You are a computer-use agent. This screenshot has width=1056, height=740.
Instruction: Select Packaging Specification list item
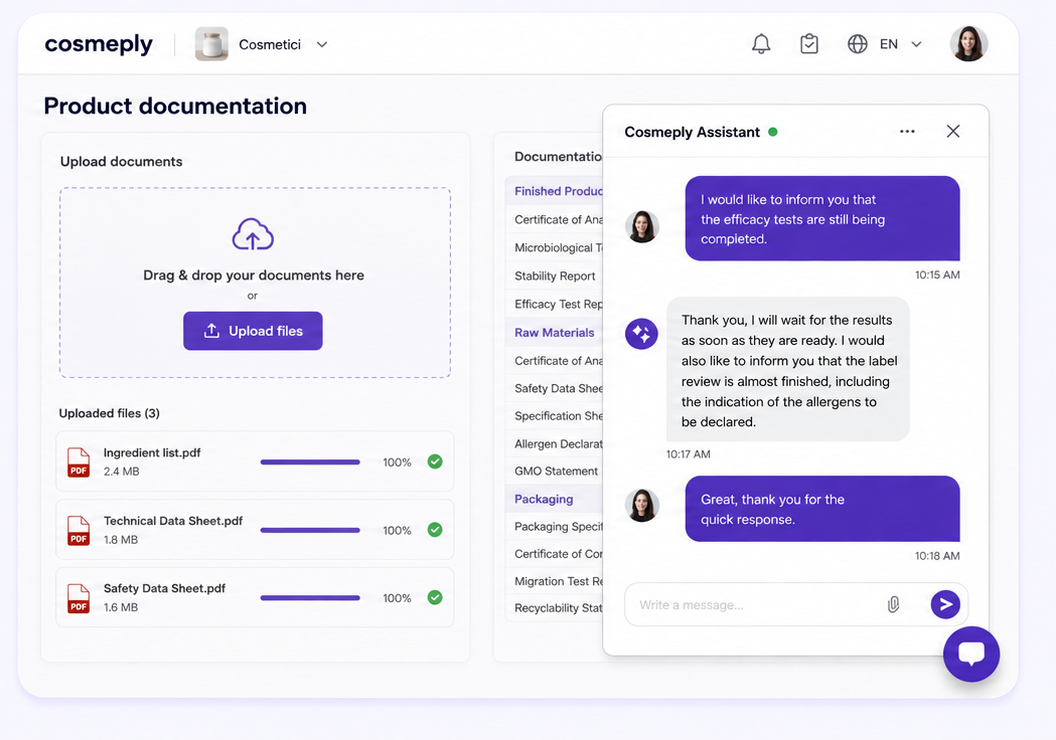click(554, 527)
